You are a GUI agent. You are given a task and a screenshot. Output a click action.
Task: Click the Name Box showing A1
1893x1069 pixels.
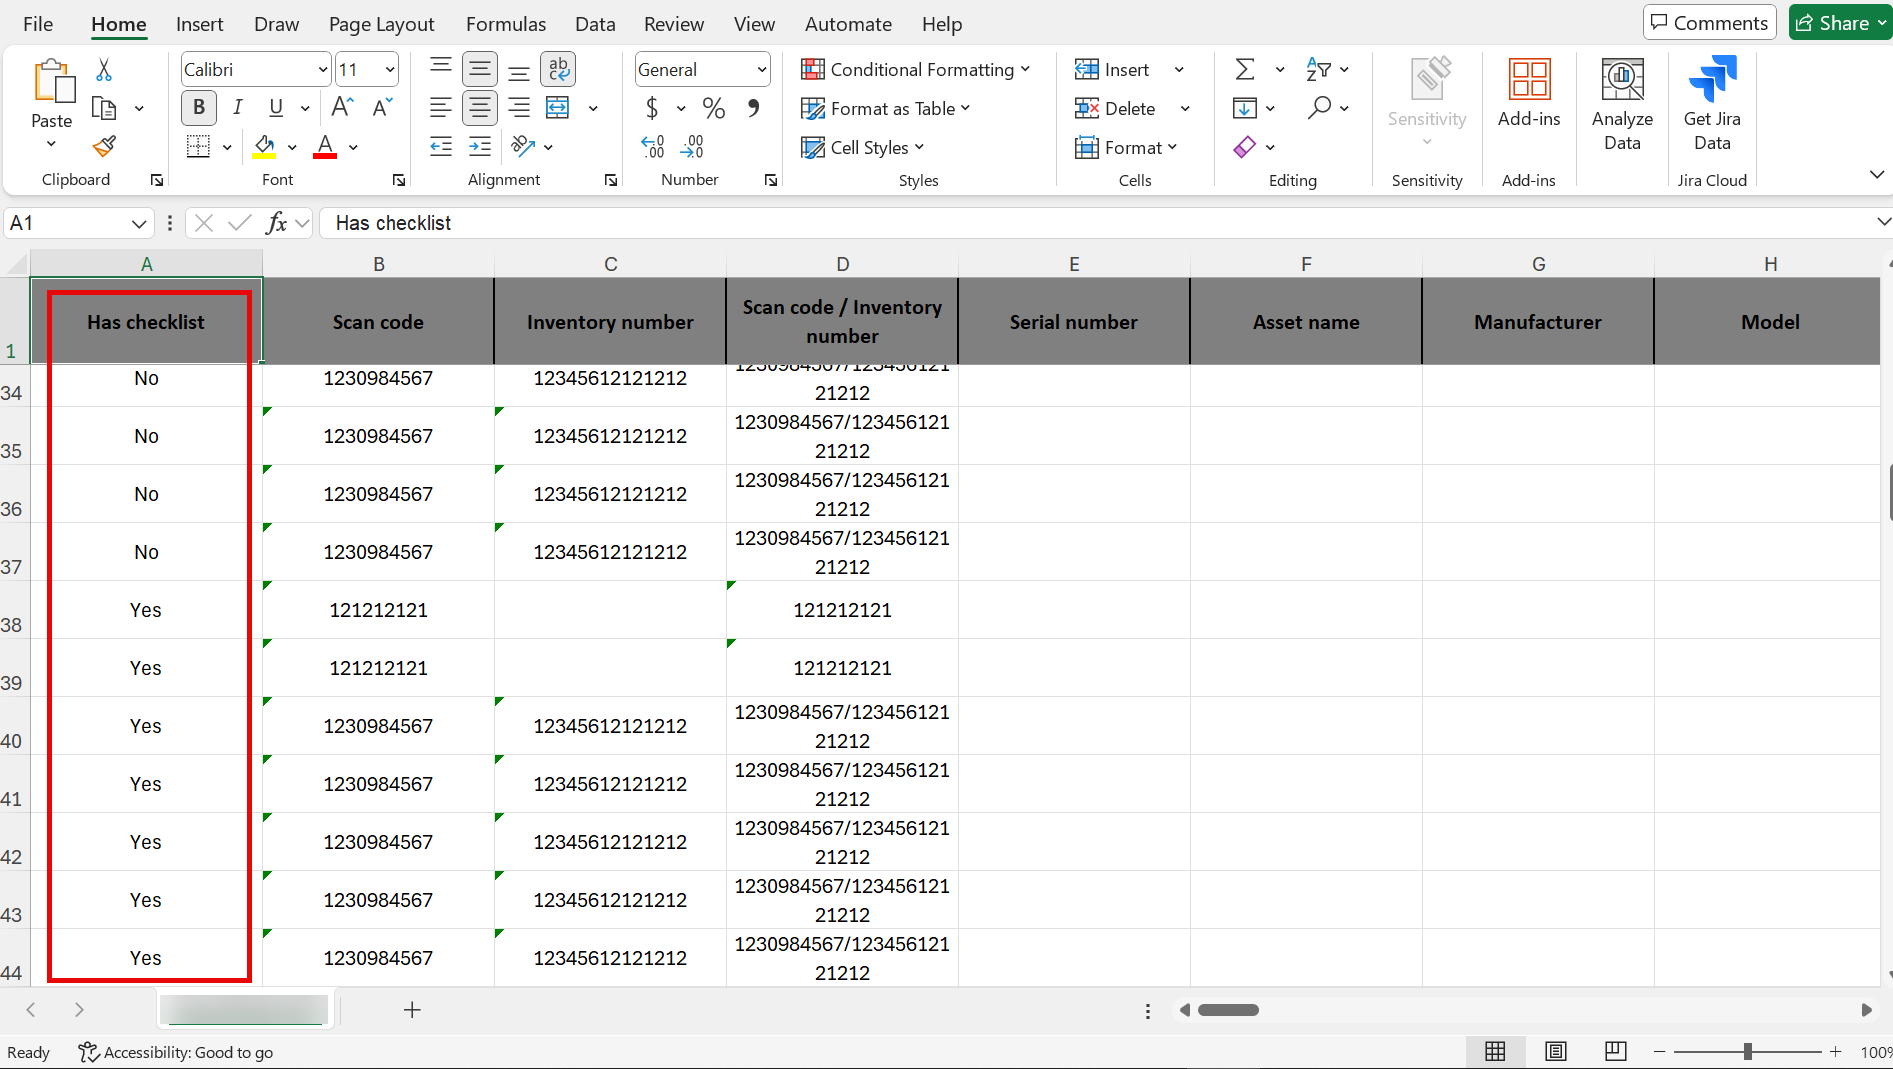65,223
